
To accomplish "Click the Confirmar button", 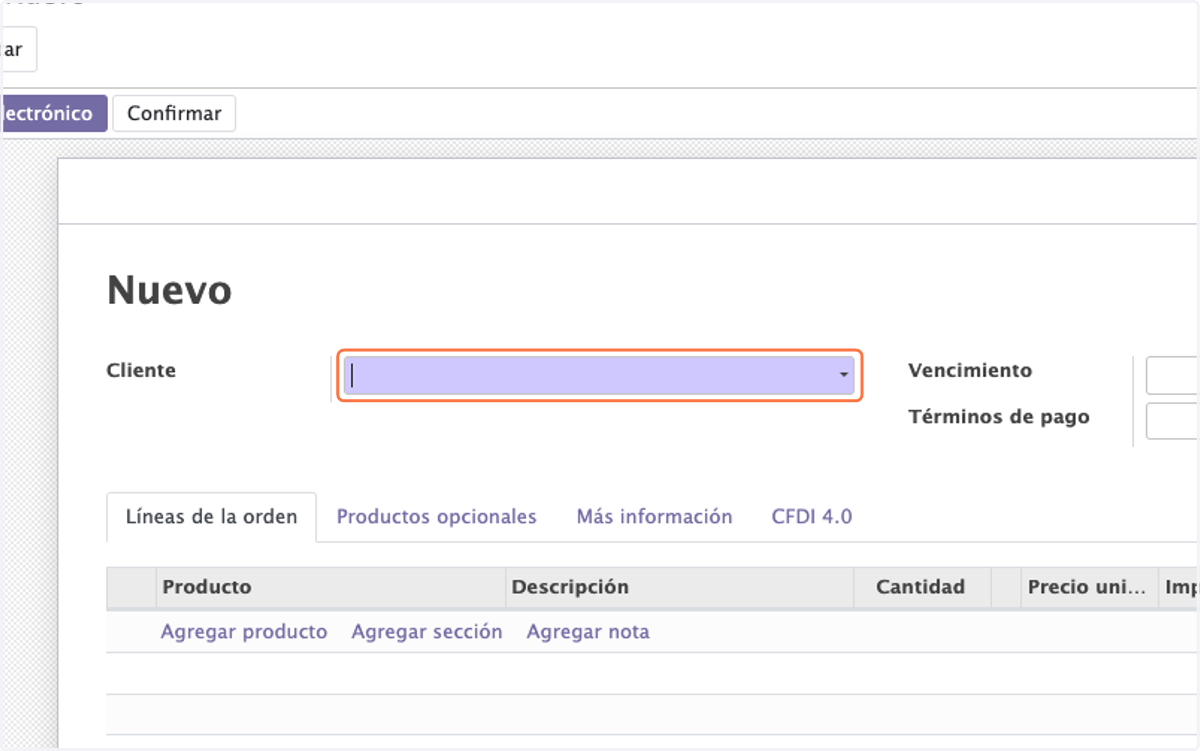I will [174, 113].
